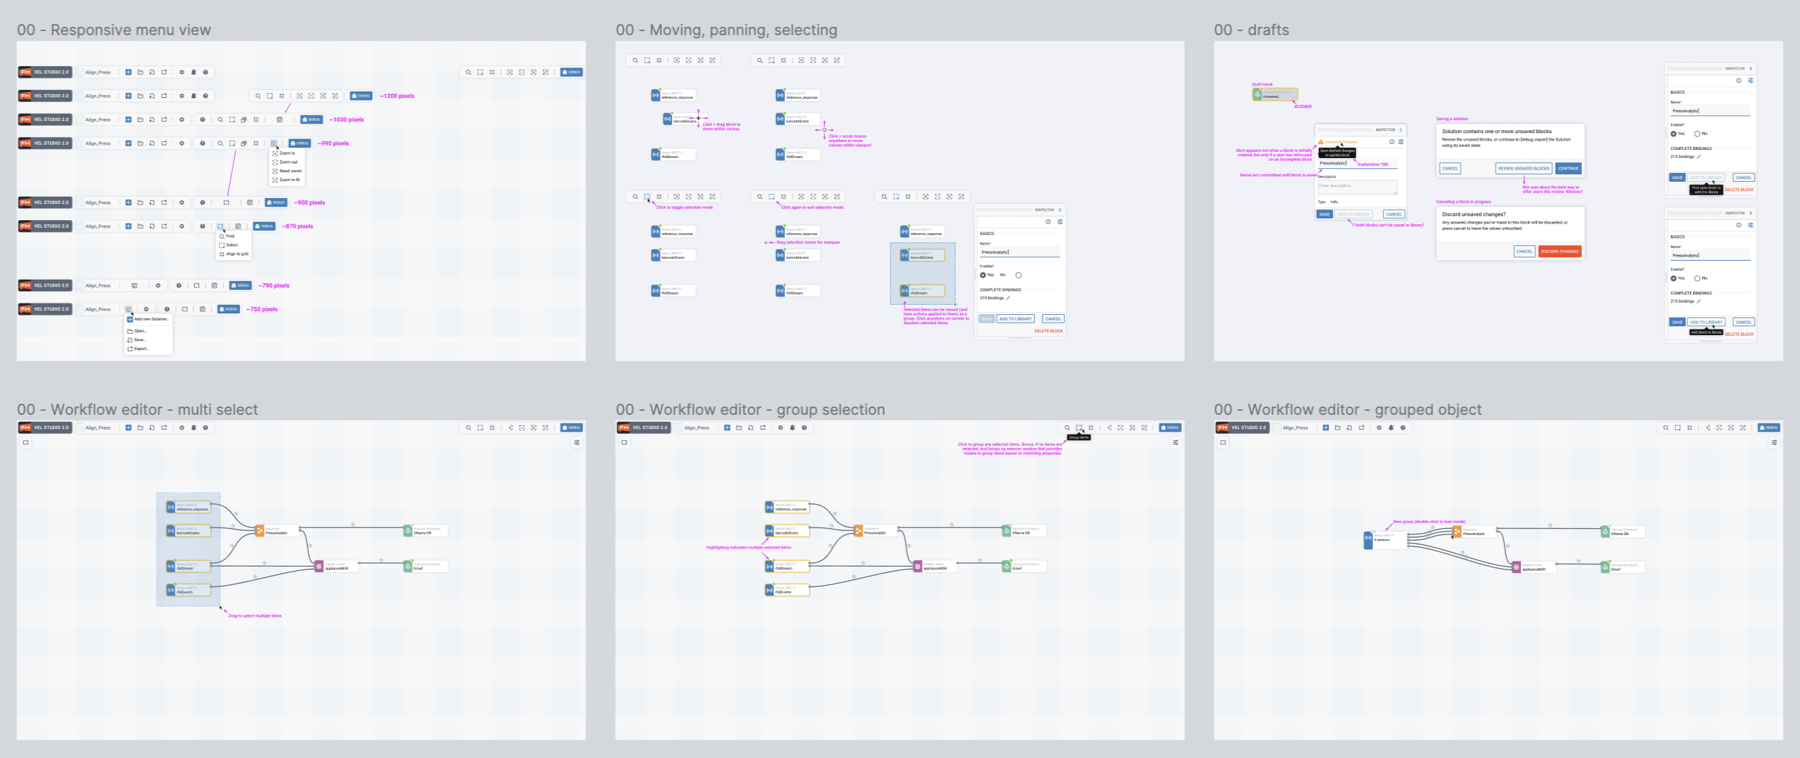Click hamburger menu icon in multi select frame
This screenshot has height=758, width=1800.
pyautogui.click(x=577, y=442)
